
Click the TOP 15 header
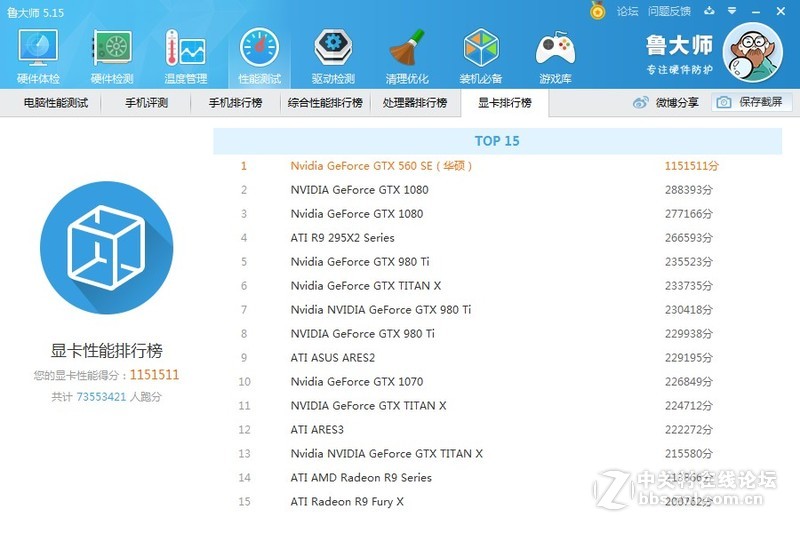tap(497, 141)
